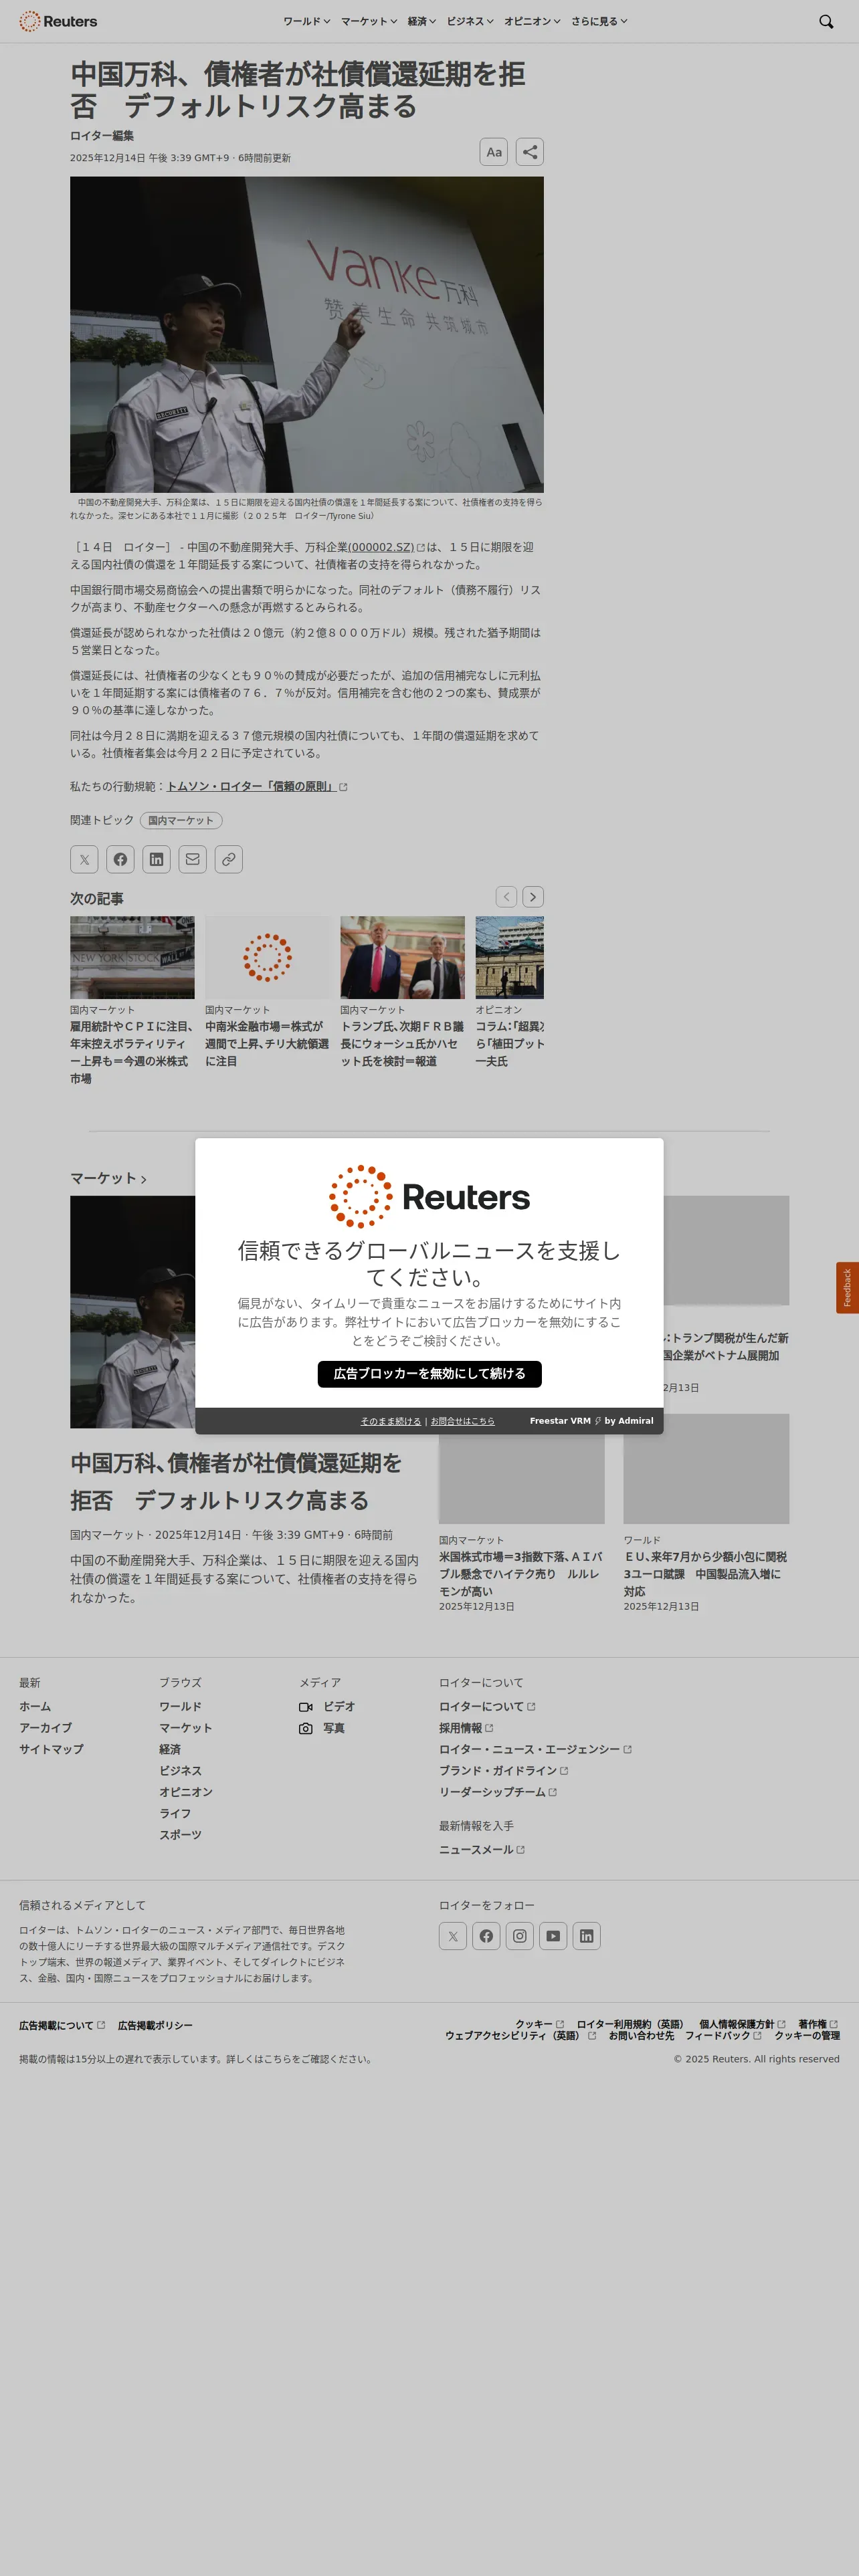Open the search magnifier icon
This screenshot has height=2576, width=859.
point(826,21)
